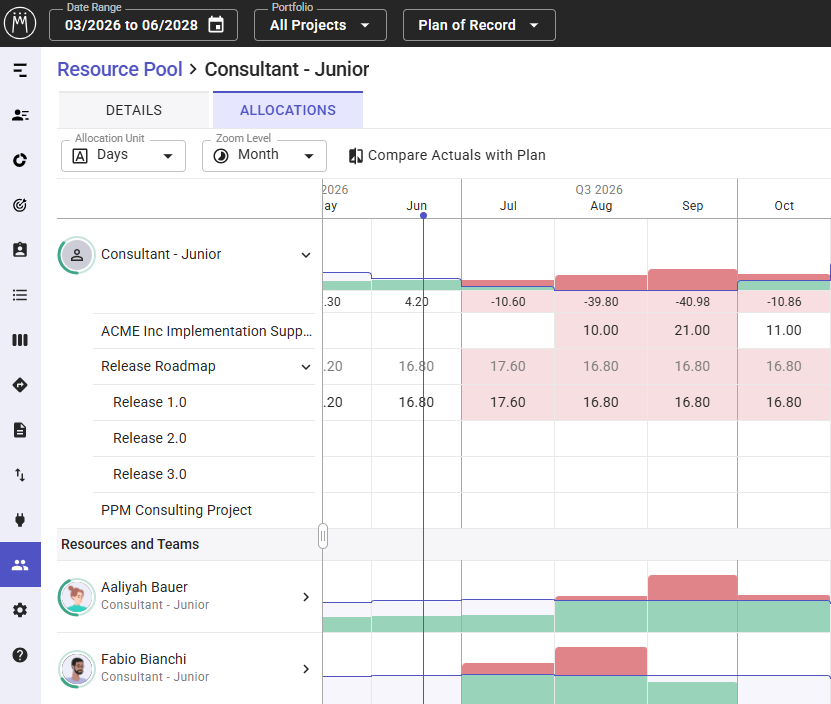Open the Zoom Level Month dropdown
Viewport: 831px width, 704px height.
[264, 156]
